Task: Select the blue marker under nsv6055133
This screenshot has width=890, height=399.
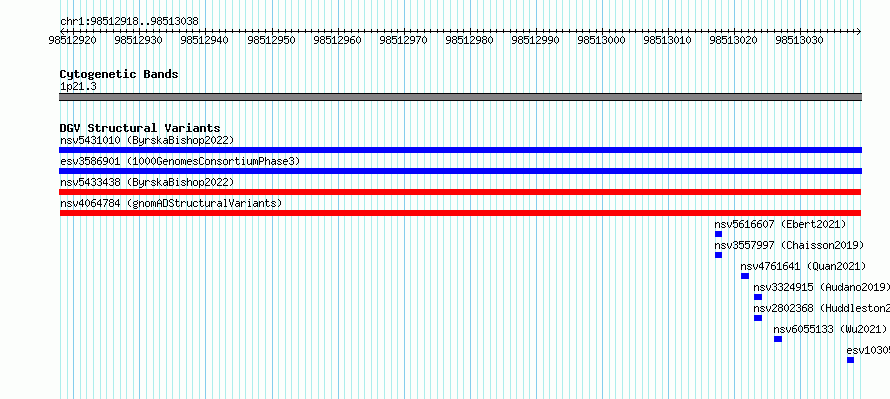Action: (x=778, y=339)
